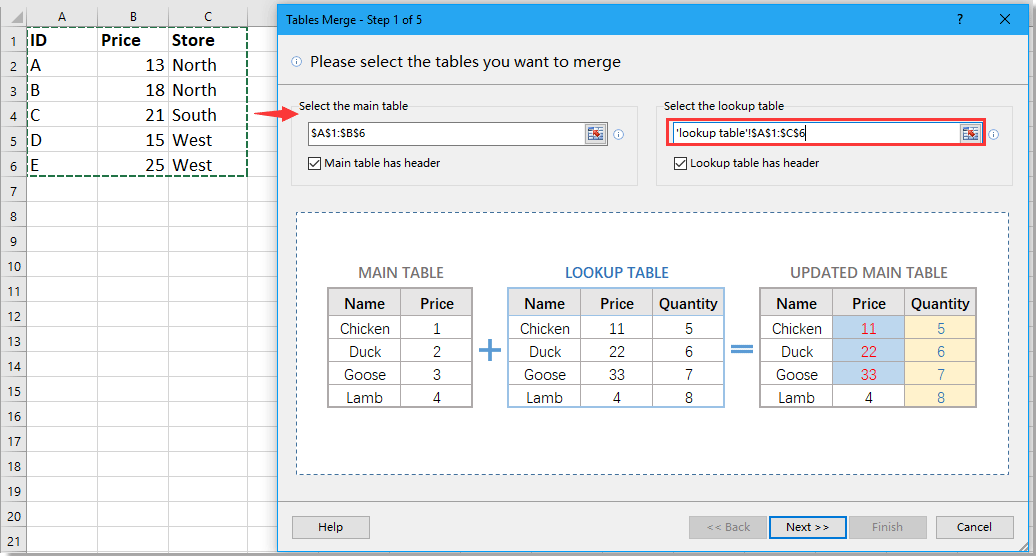
Task: Uncheck 'Main table has header'
Action: 316,163
